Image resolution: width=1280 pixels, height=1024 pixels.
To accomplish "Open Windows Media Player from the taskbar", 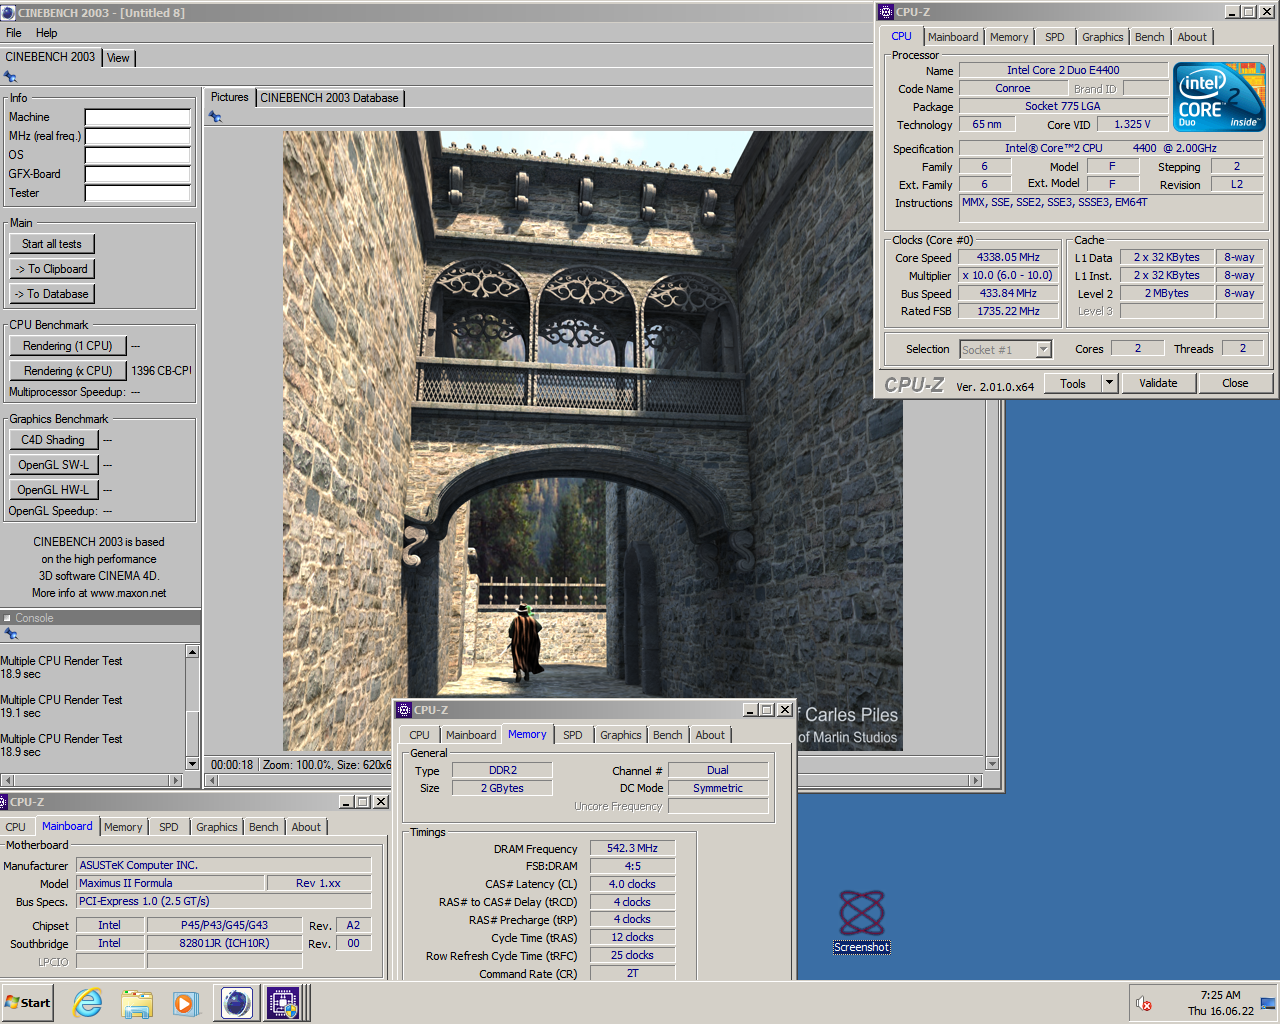I will coord(185,1003).
